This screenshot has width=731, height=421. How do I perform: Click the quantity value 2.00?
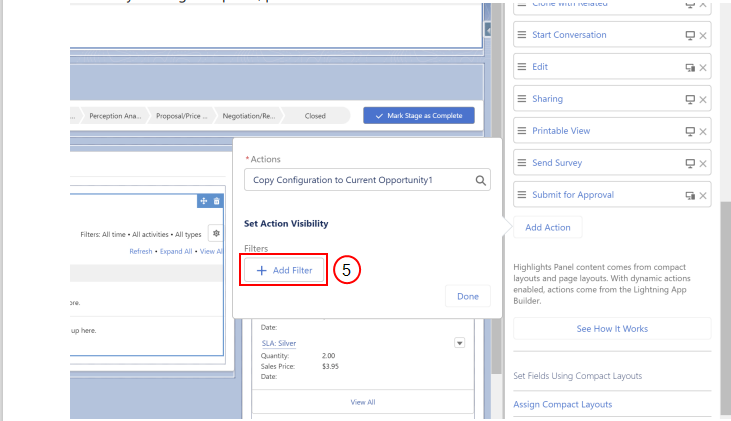[x=328, y=356]
